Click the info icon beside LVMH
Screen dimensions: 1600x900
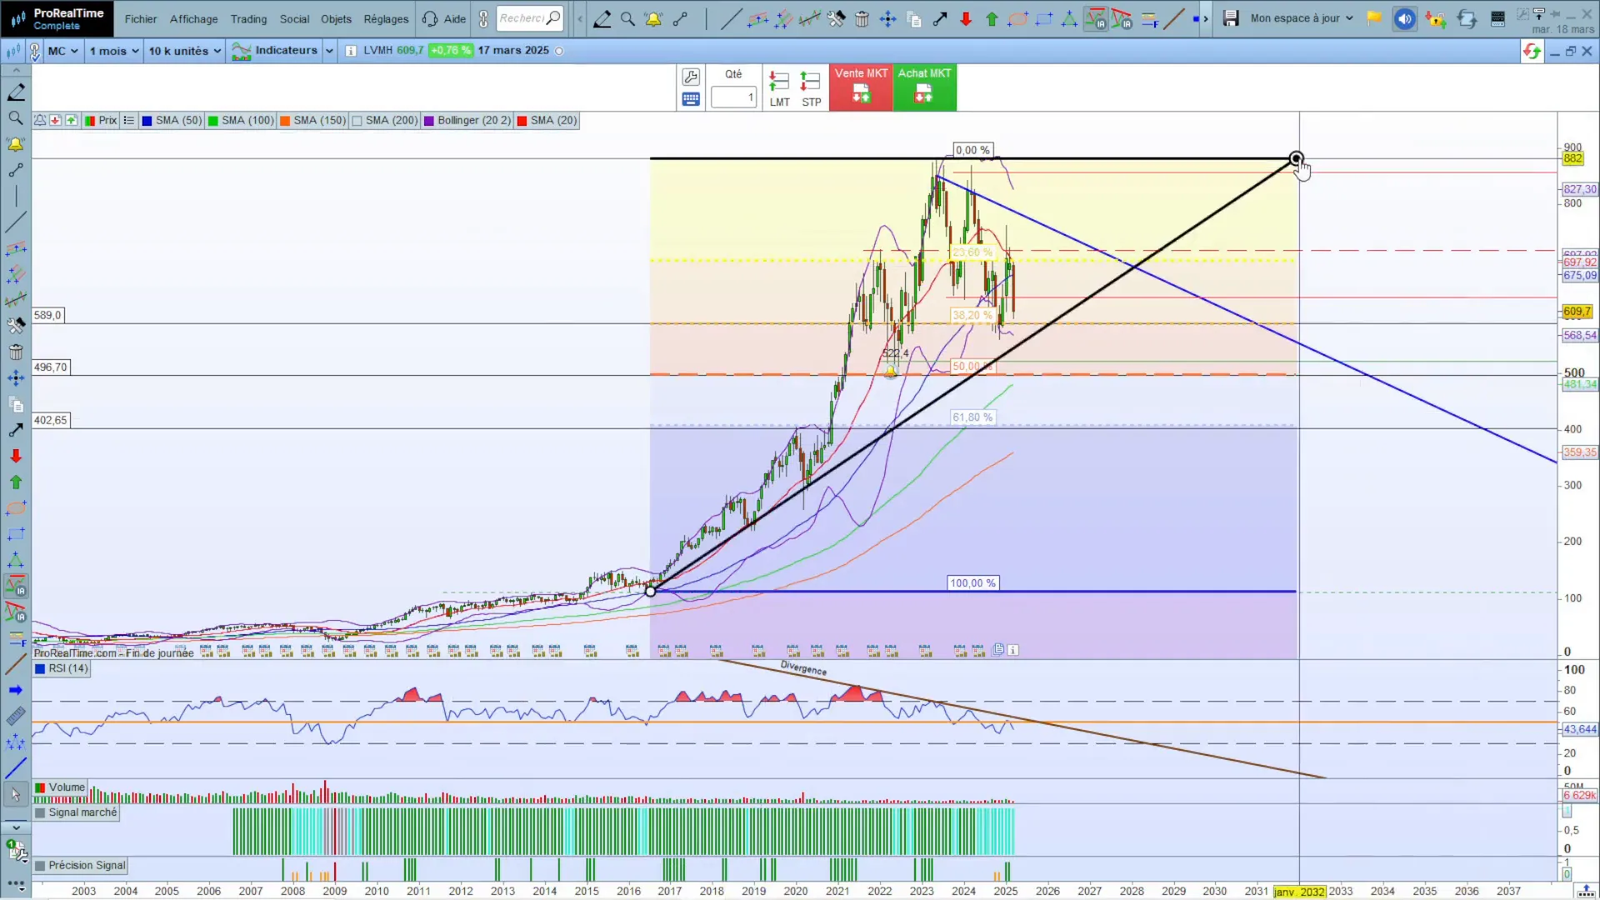[x=351, y=51]
